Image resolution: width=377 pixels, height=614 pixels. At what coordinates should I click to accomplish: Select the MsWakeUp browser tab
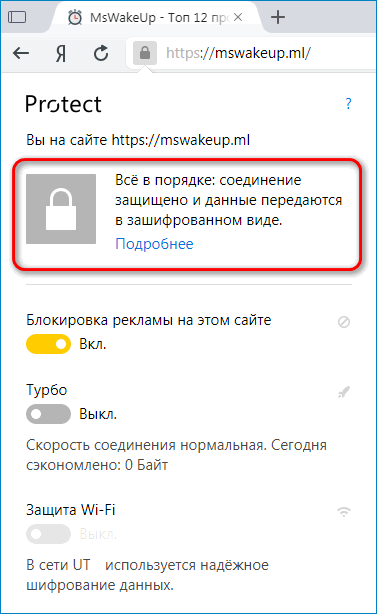(155, 18)
